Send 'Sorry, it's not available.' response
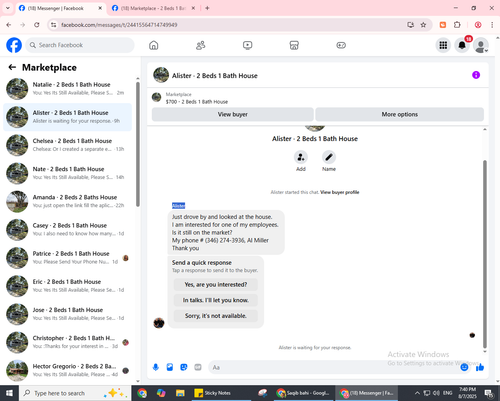 tap(216, 316)
